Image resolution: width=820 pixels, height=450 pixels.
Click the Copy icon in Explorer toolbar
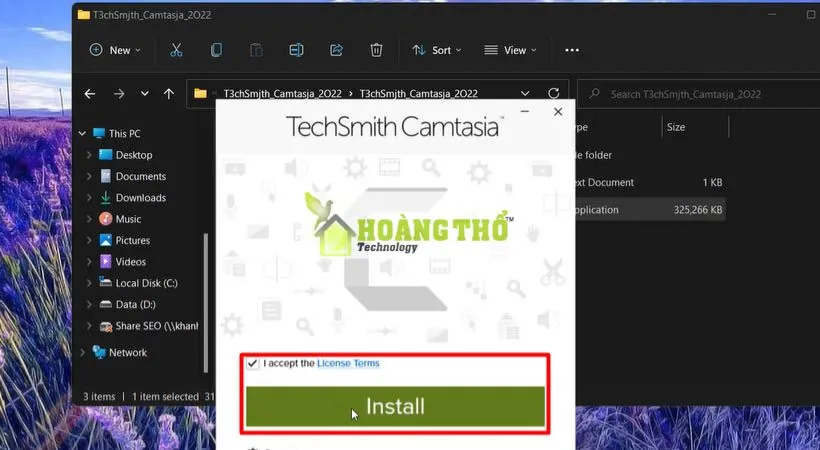tap(216, 50)
